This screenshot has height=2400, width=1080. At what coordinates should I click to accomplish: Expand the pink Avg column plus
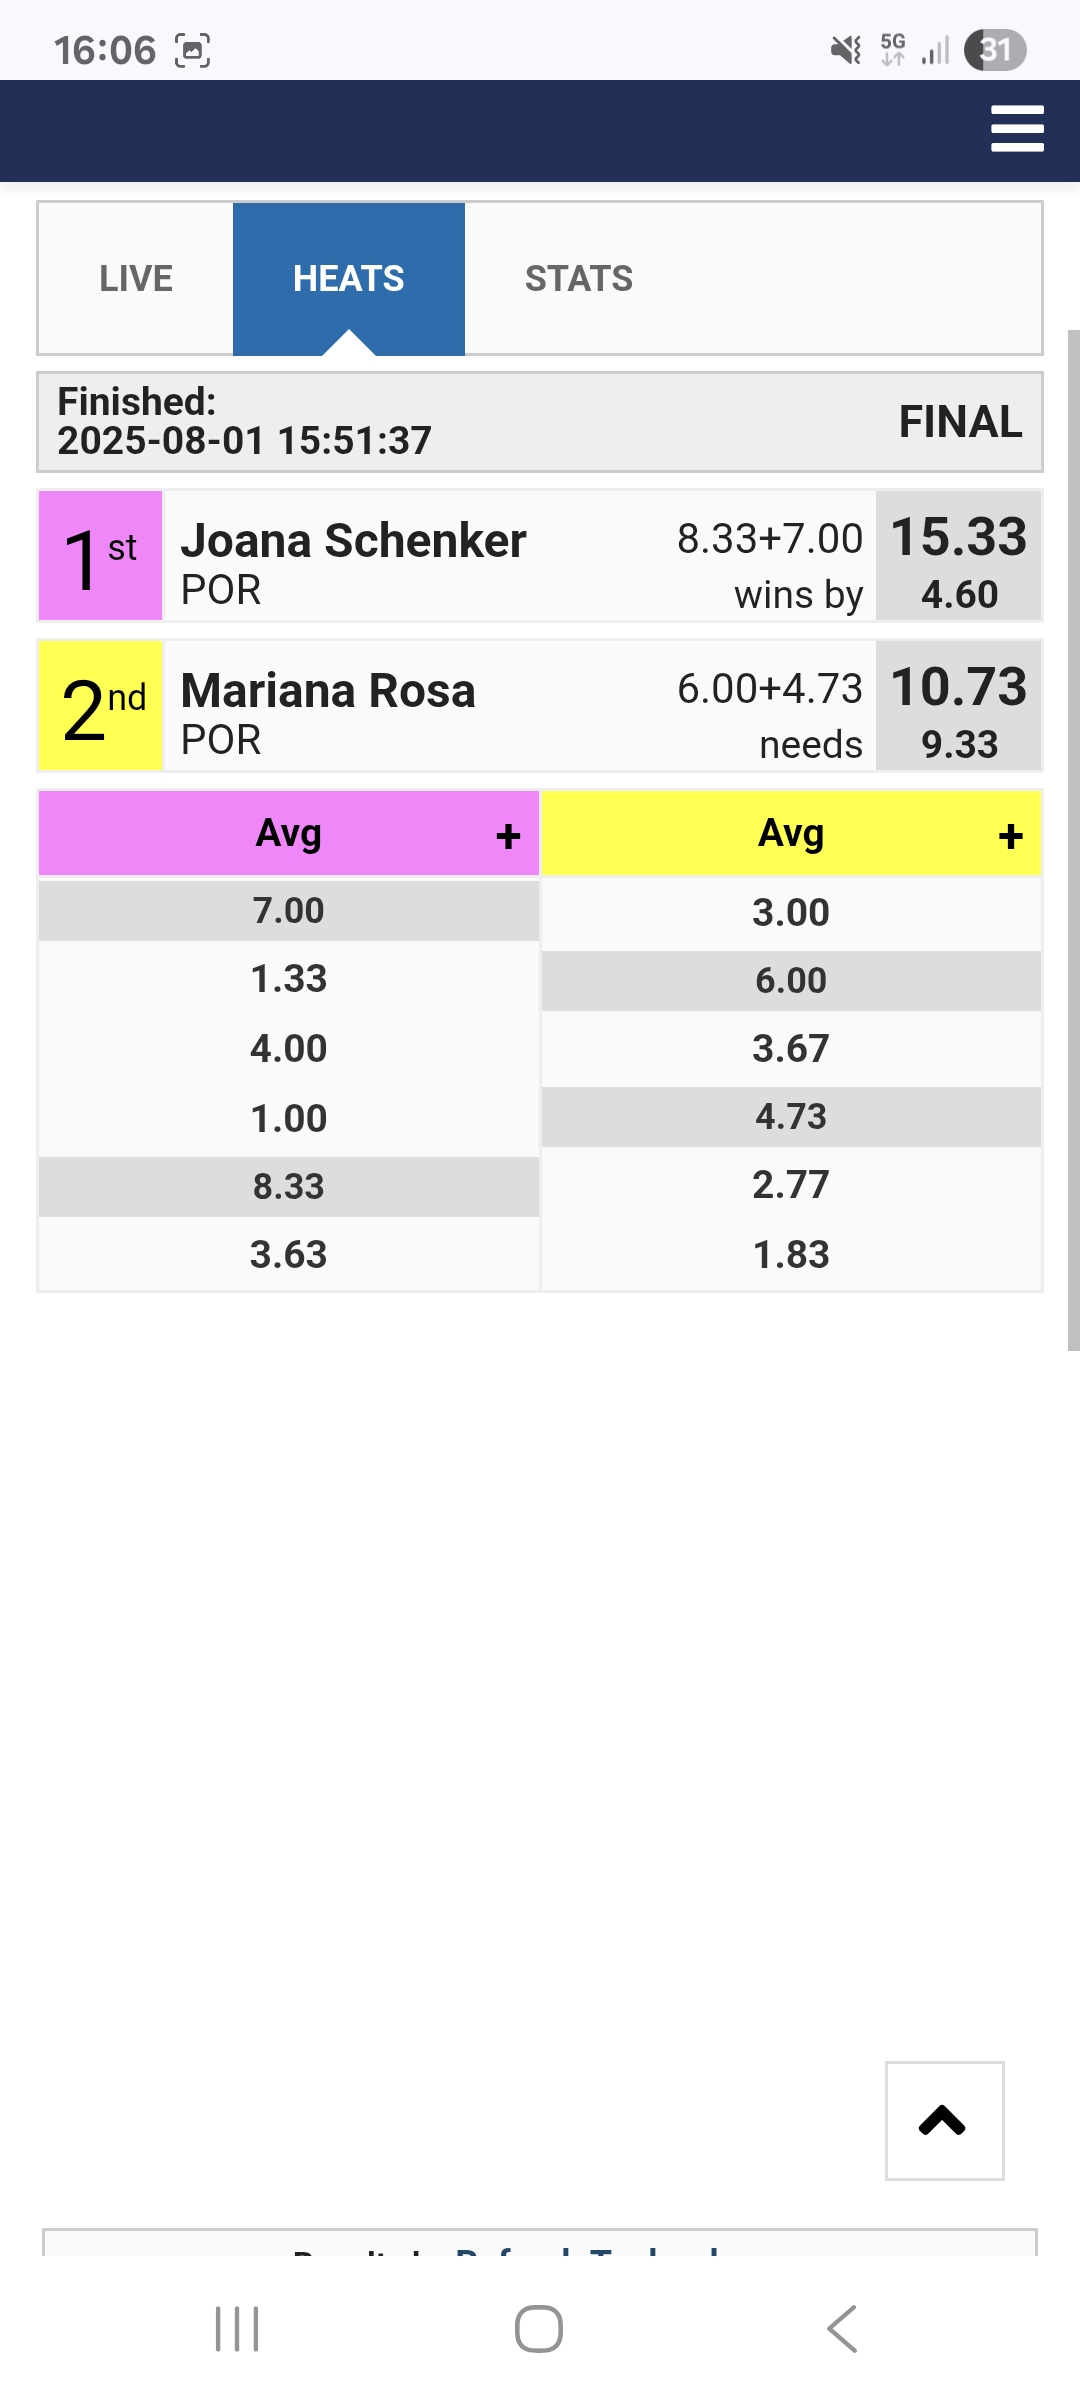point(508,836)
